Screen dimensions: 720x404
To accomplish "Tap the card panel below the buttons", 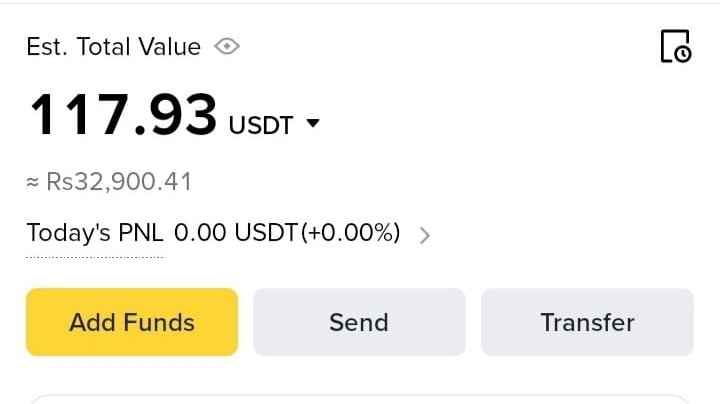I will (360, 399).
